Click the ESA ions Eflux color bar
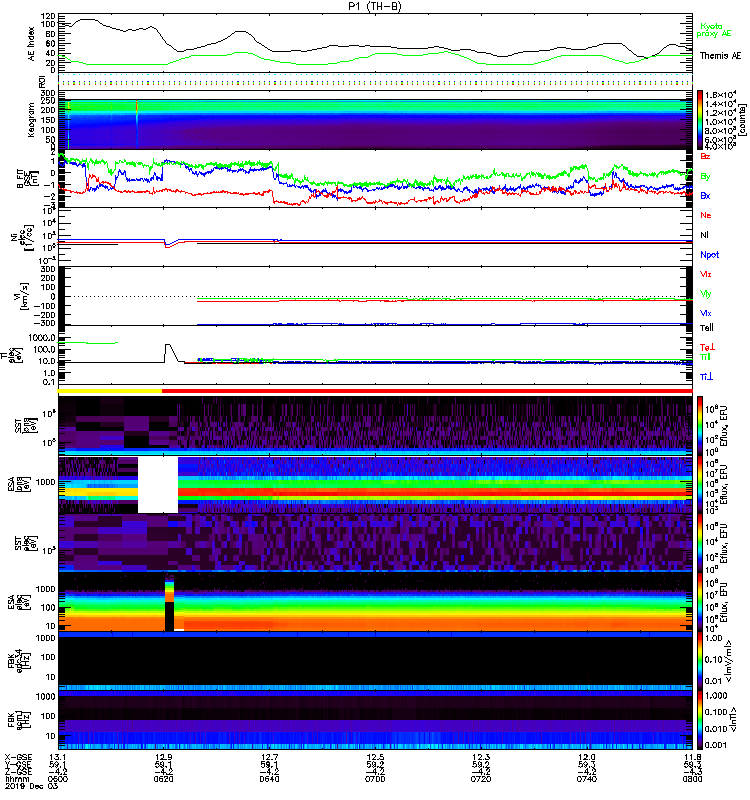The height and width of the screenshot is (800, 750). click(x=700, y=484)
